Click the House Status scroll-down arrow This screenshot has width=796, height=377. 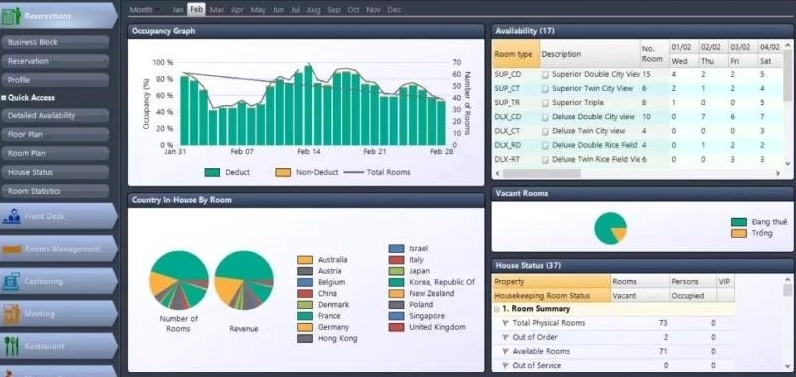[787, 366]
